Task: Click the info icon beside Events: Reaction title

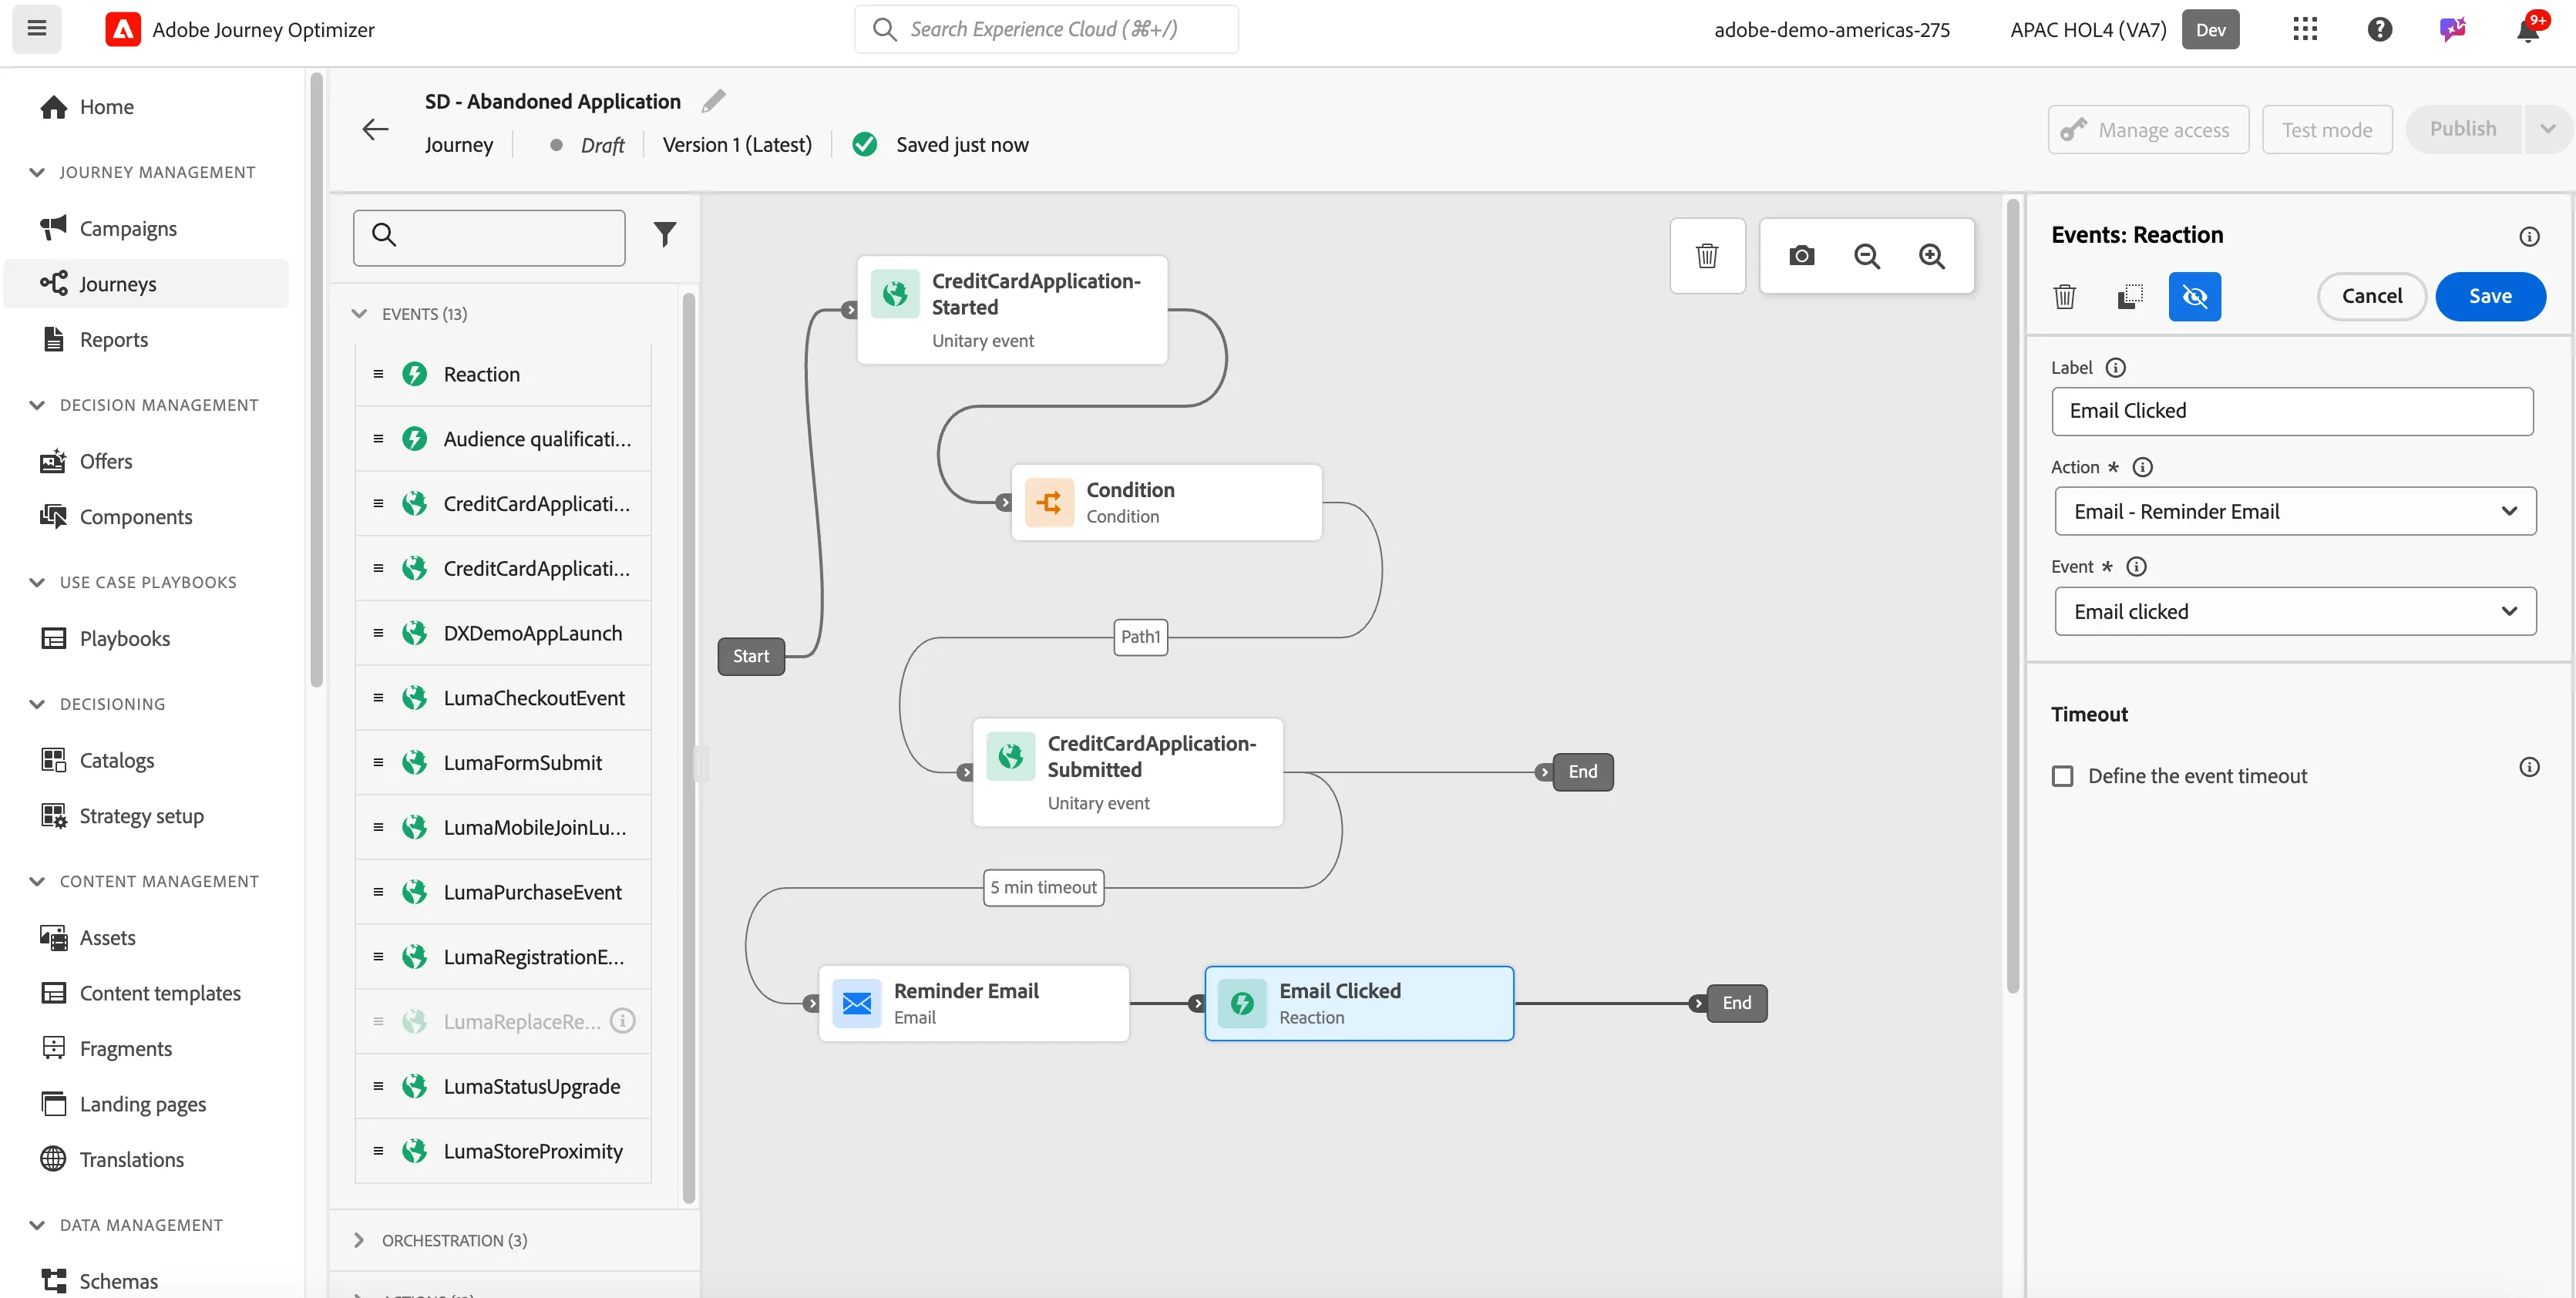Action: [x=2528, y=237]
